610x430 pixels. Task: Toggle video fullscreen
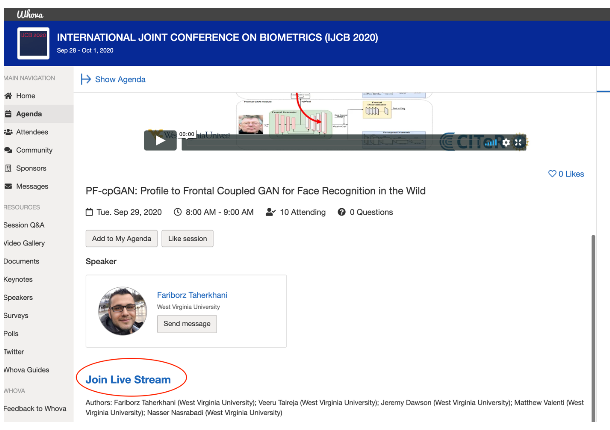[x=518, y=142]
